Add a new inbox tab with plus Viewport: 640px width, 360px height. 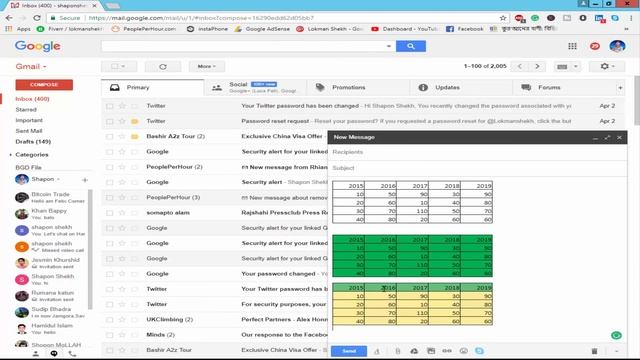(620, 87)
